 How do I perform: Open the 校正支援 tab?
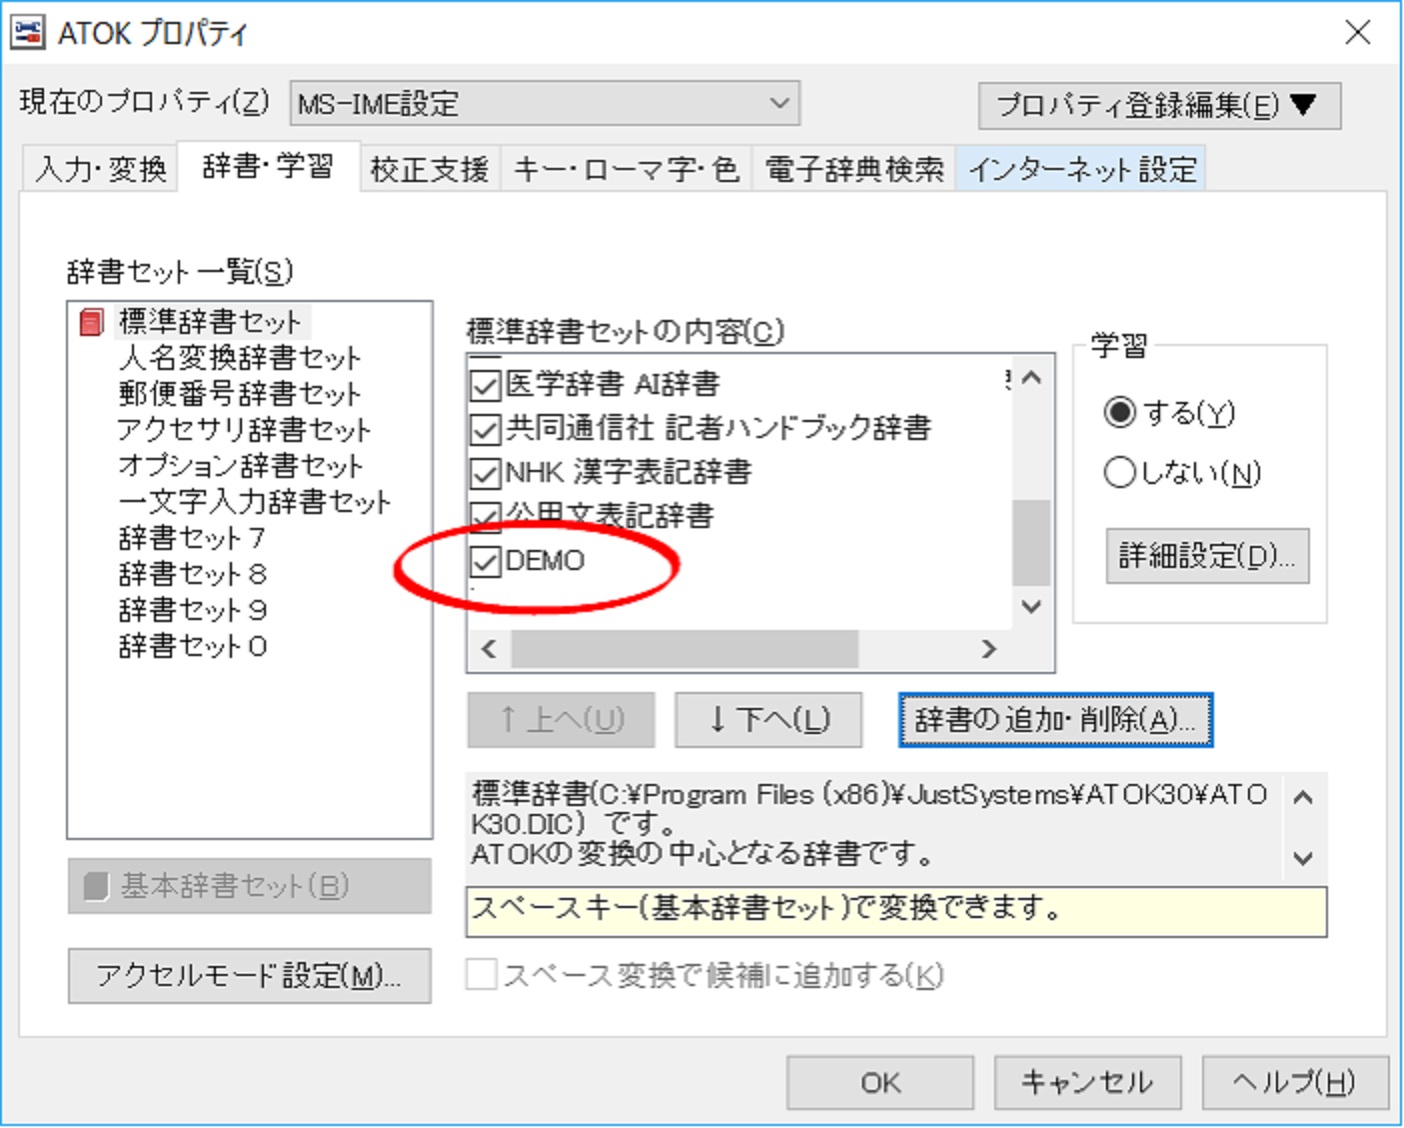pos(429,169)
